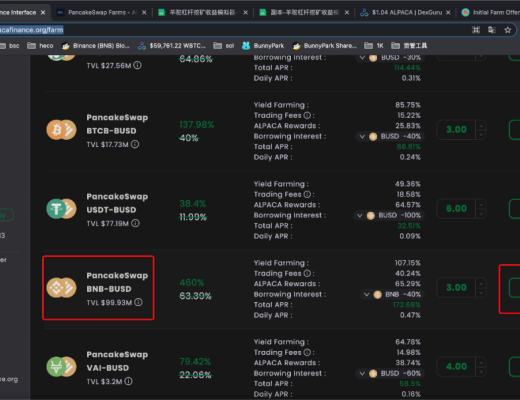Click the VAI-BUSD token pair icon
The height and width of the screenshot is (400, 520).
(x=61, y=366)
